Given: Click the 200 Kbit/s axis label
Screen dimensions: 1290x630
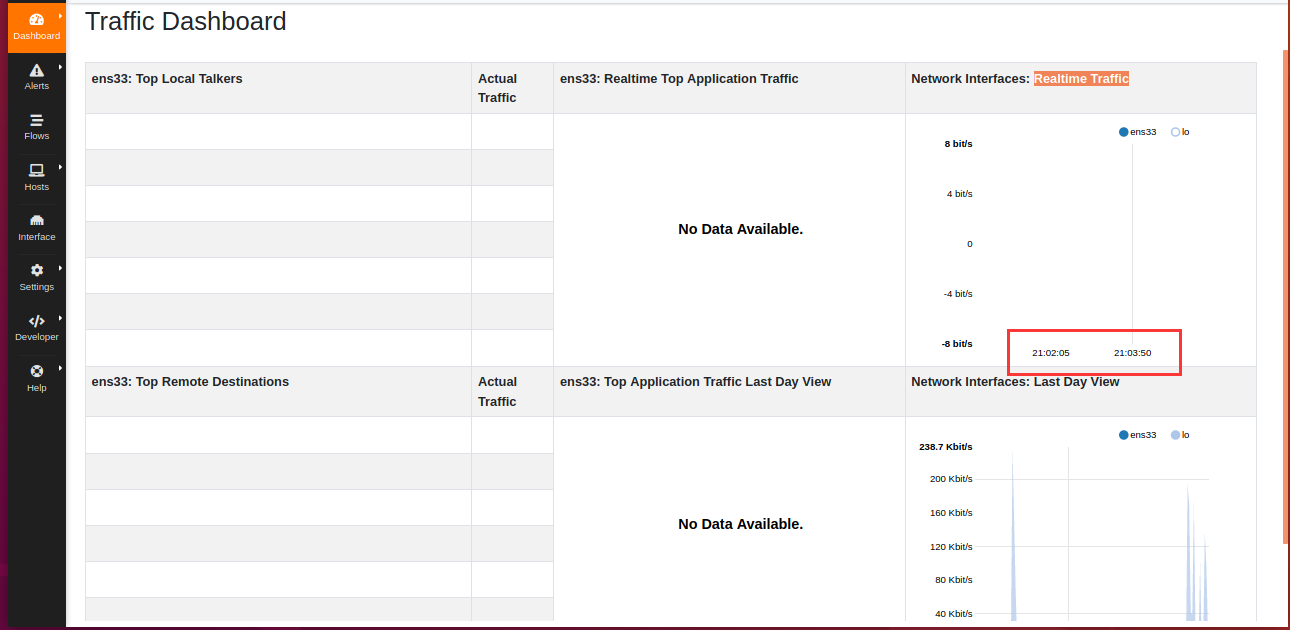Looking at the screenshot, I should click(951, 479).
